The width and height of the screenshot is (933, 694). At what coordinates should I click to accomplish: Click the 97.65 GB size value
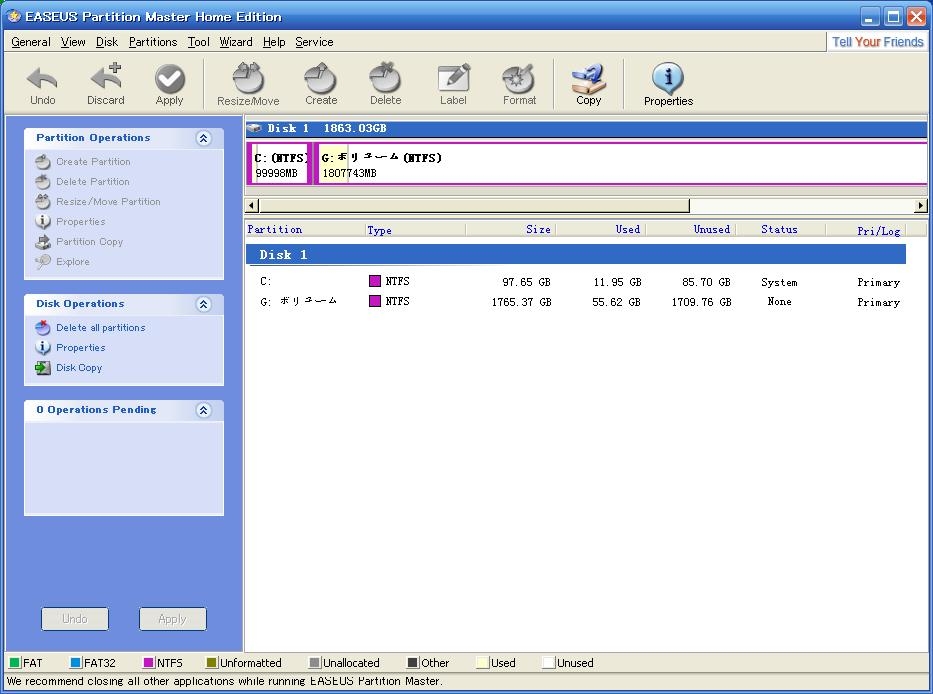[526, 282]
